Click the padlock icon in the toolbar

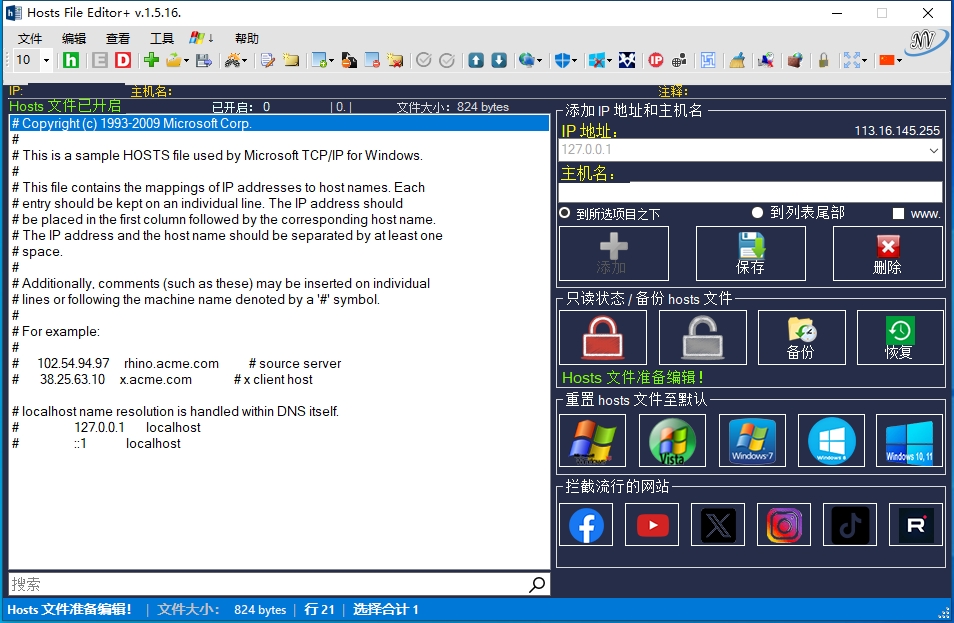pyautogui.click(x=823, y=60)
